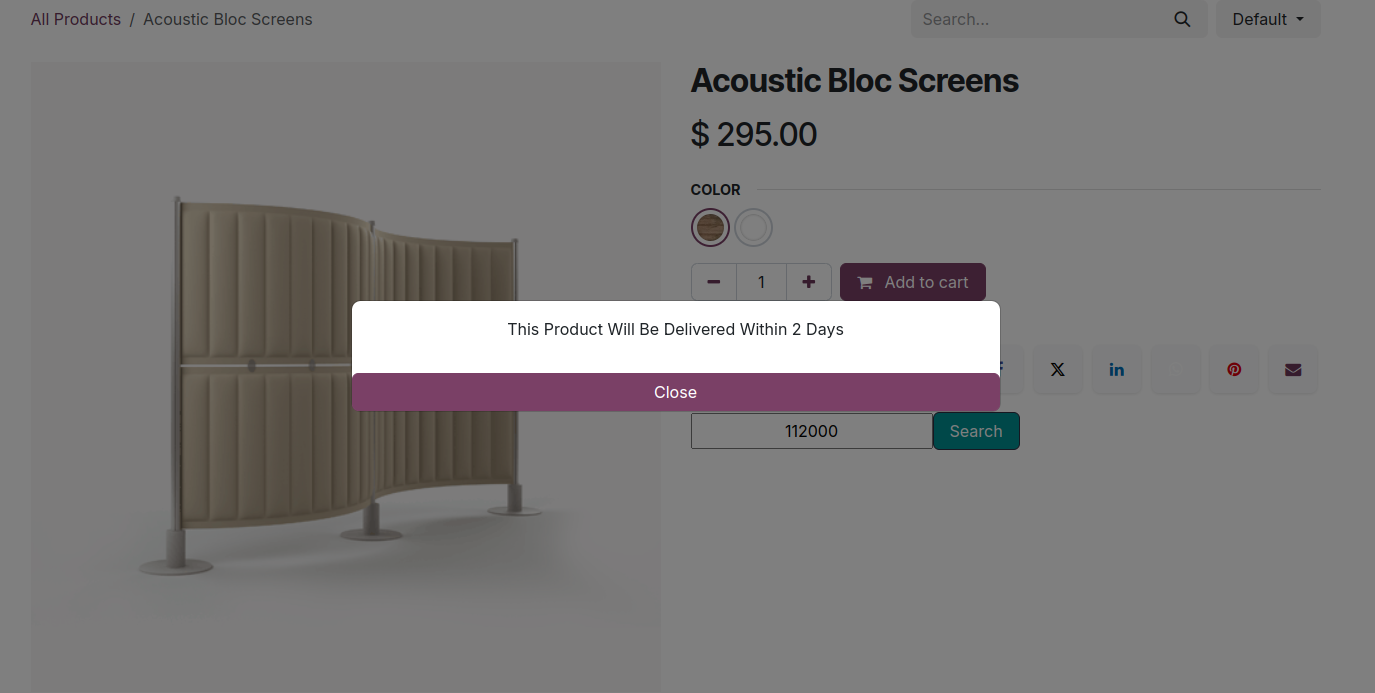Go to All Products breadcrumb
The image size is (1375, 693).
tap(76, 20)
